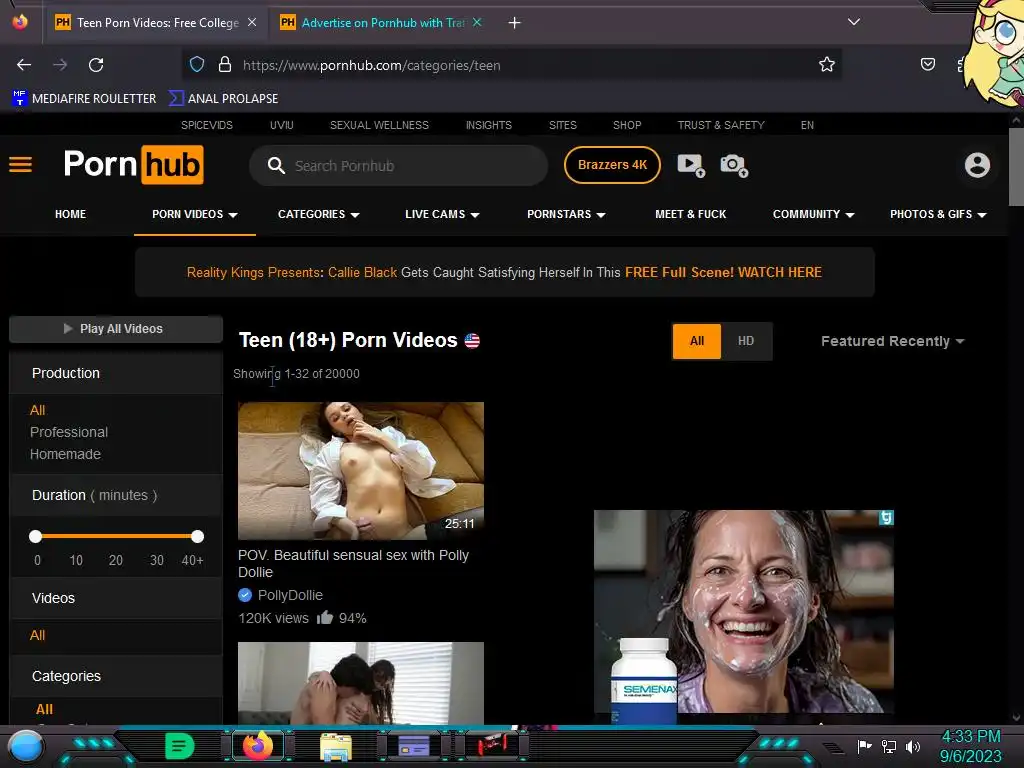Viewport: 1024px width, 768px height.
Task: Click the magnifier search icon
Action: point(276,166)
